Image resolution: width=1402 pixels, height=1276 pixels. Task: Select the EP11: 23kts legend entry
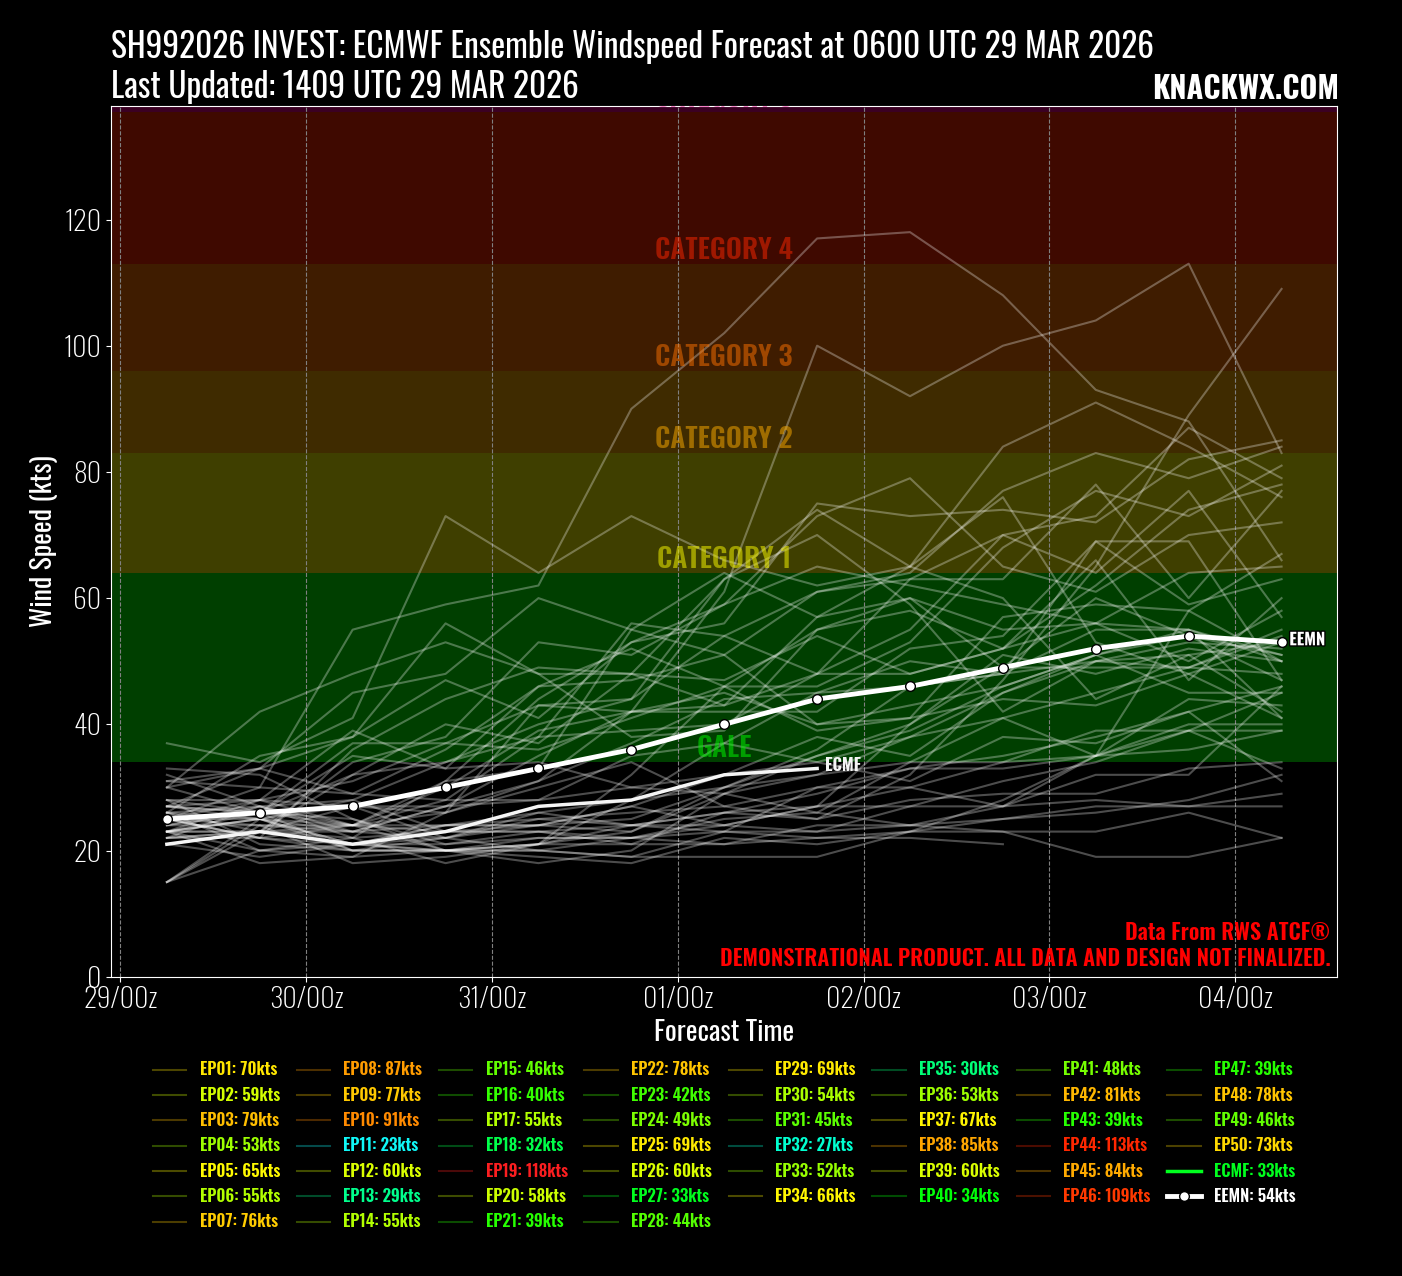pyautogui.click(x=381, y=1145)
